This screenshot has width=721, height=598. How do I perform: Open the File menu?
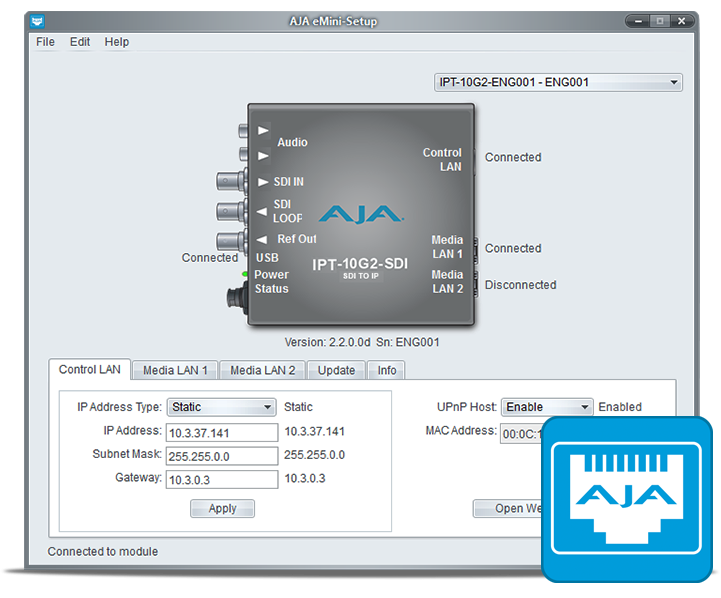45,42
